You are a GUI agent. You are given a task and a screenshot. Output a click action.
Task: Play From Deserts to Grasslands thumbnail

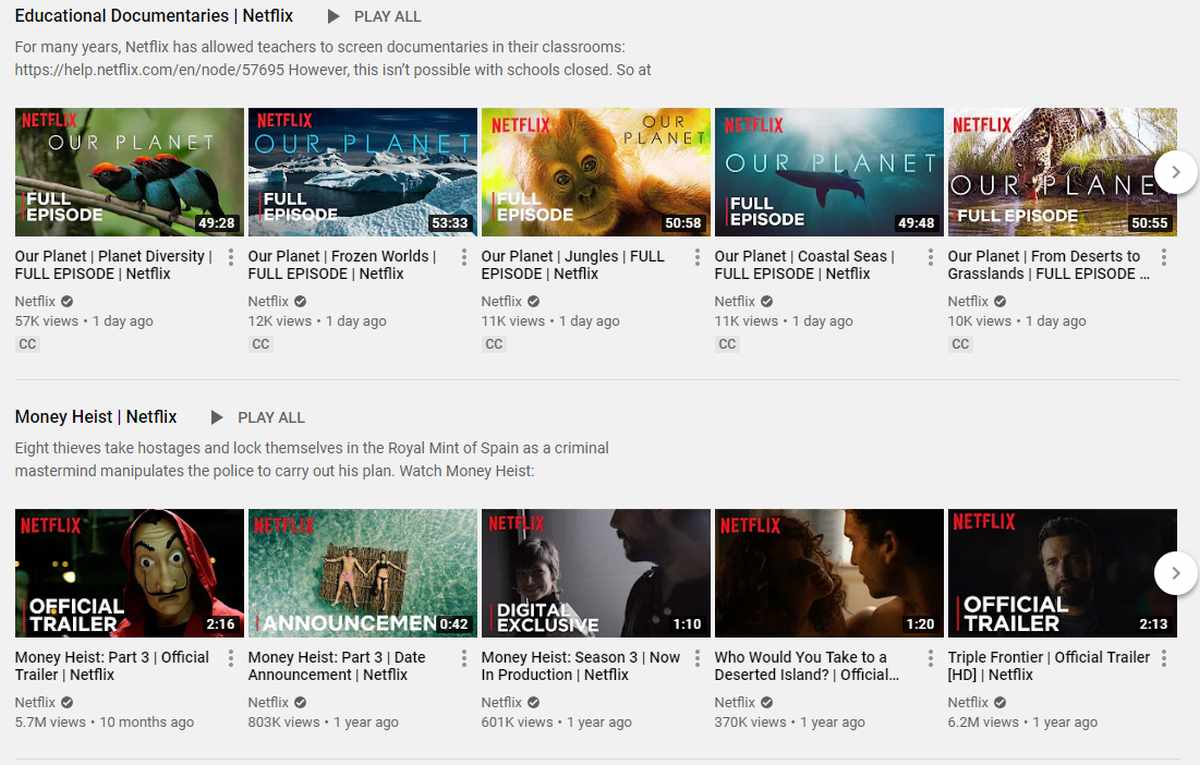pyautogui.click(x=1062, y=172)
